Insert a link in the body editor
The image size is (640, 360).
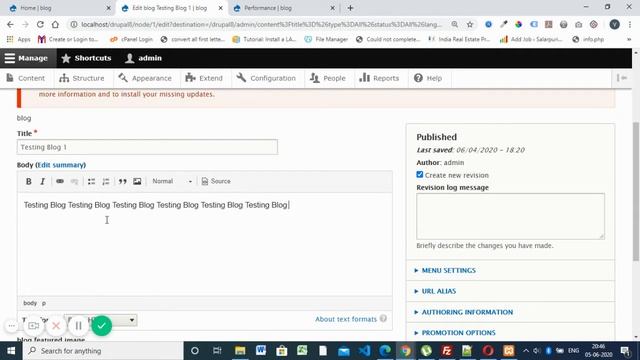coord(60,181)
